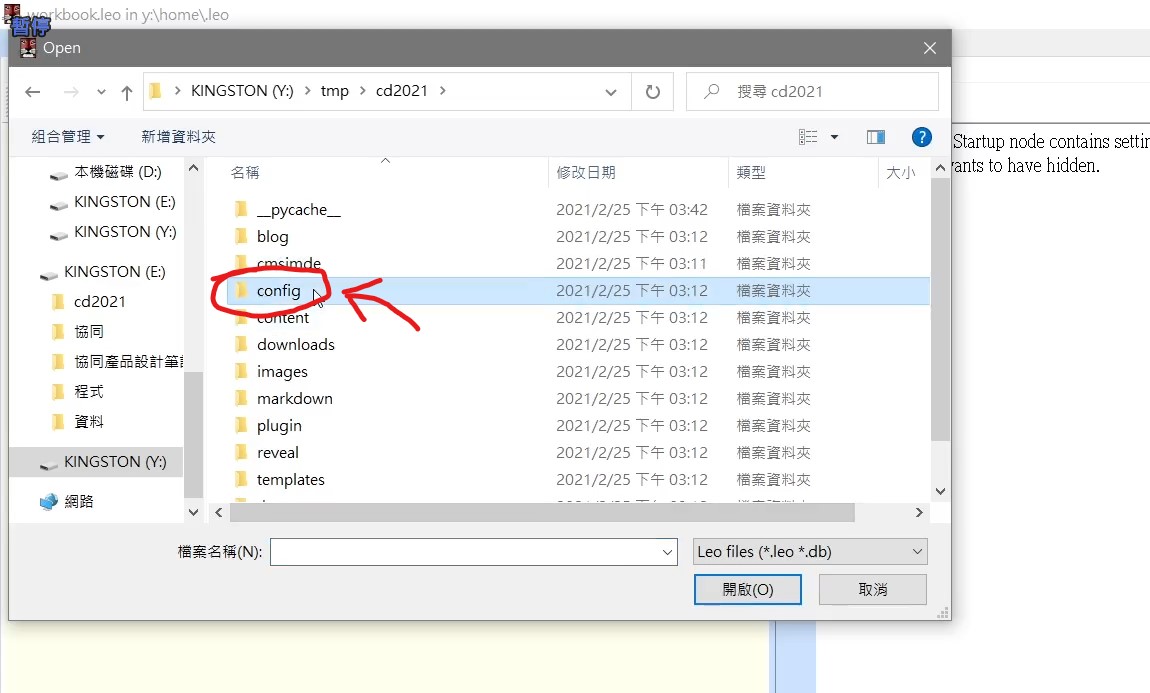Click the blog folder icon
This screenshot has width=1150, height=693.
click(241, 236)
